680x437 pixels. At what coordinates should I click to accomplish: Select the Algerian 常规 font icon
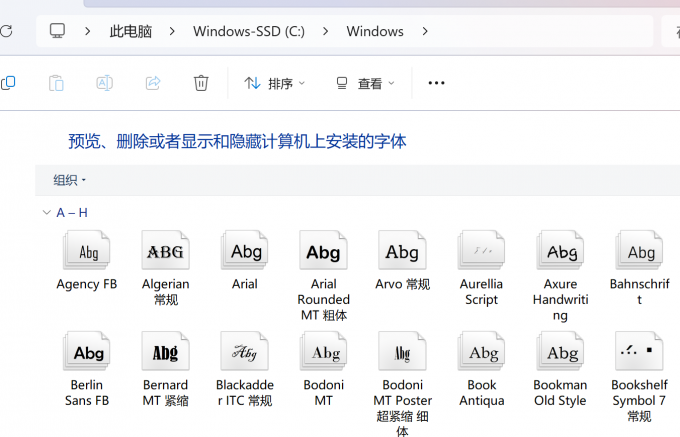166,250
